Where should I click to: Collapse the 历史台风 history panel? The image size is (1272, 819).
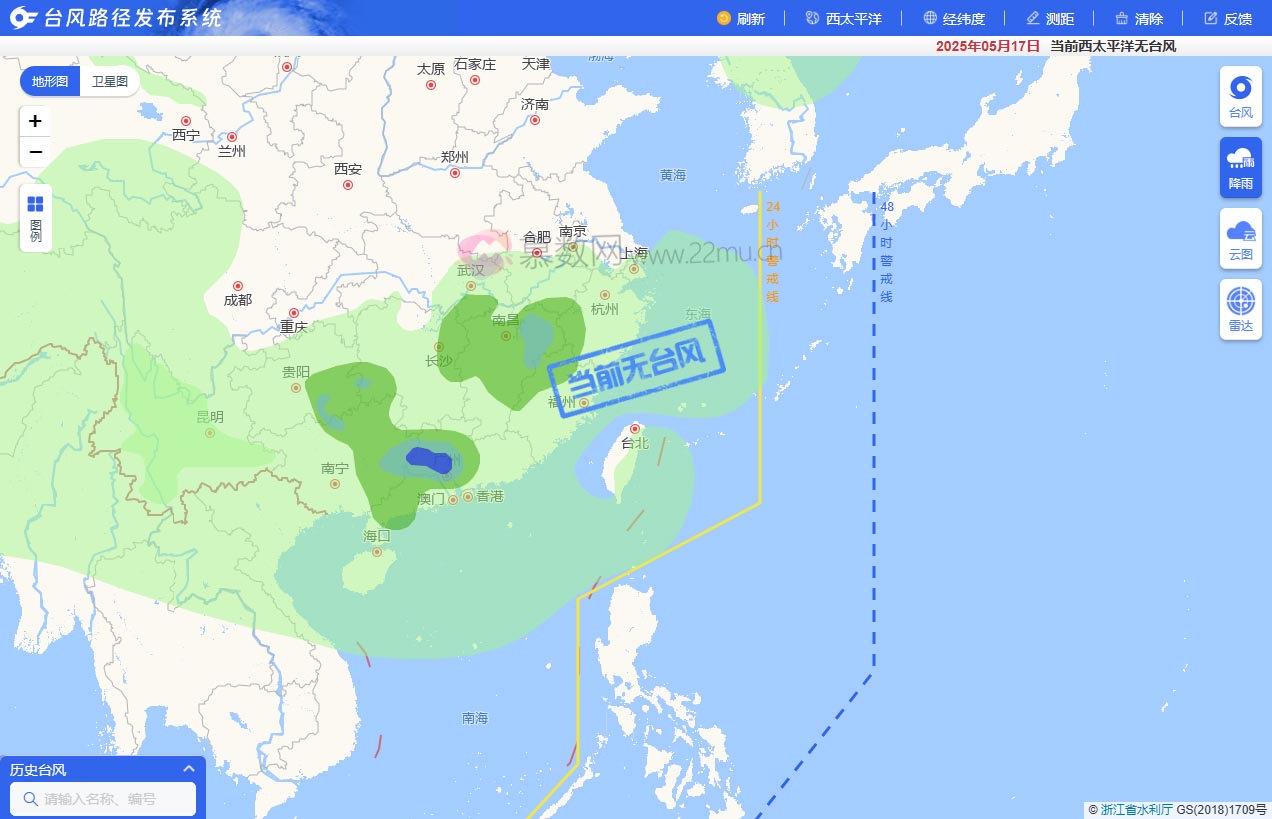point(187,769)
